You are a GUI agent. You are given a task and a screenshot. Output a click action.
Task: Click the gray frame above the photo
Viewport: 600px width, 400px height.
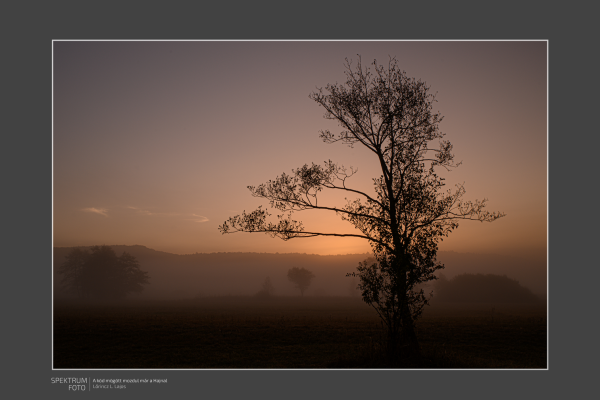(300, 20)
